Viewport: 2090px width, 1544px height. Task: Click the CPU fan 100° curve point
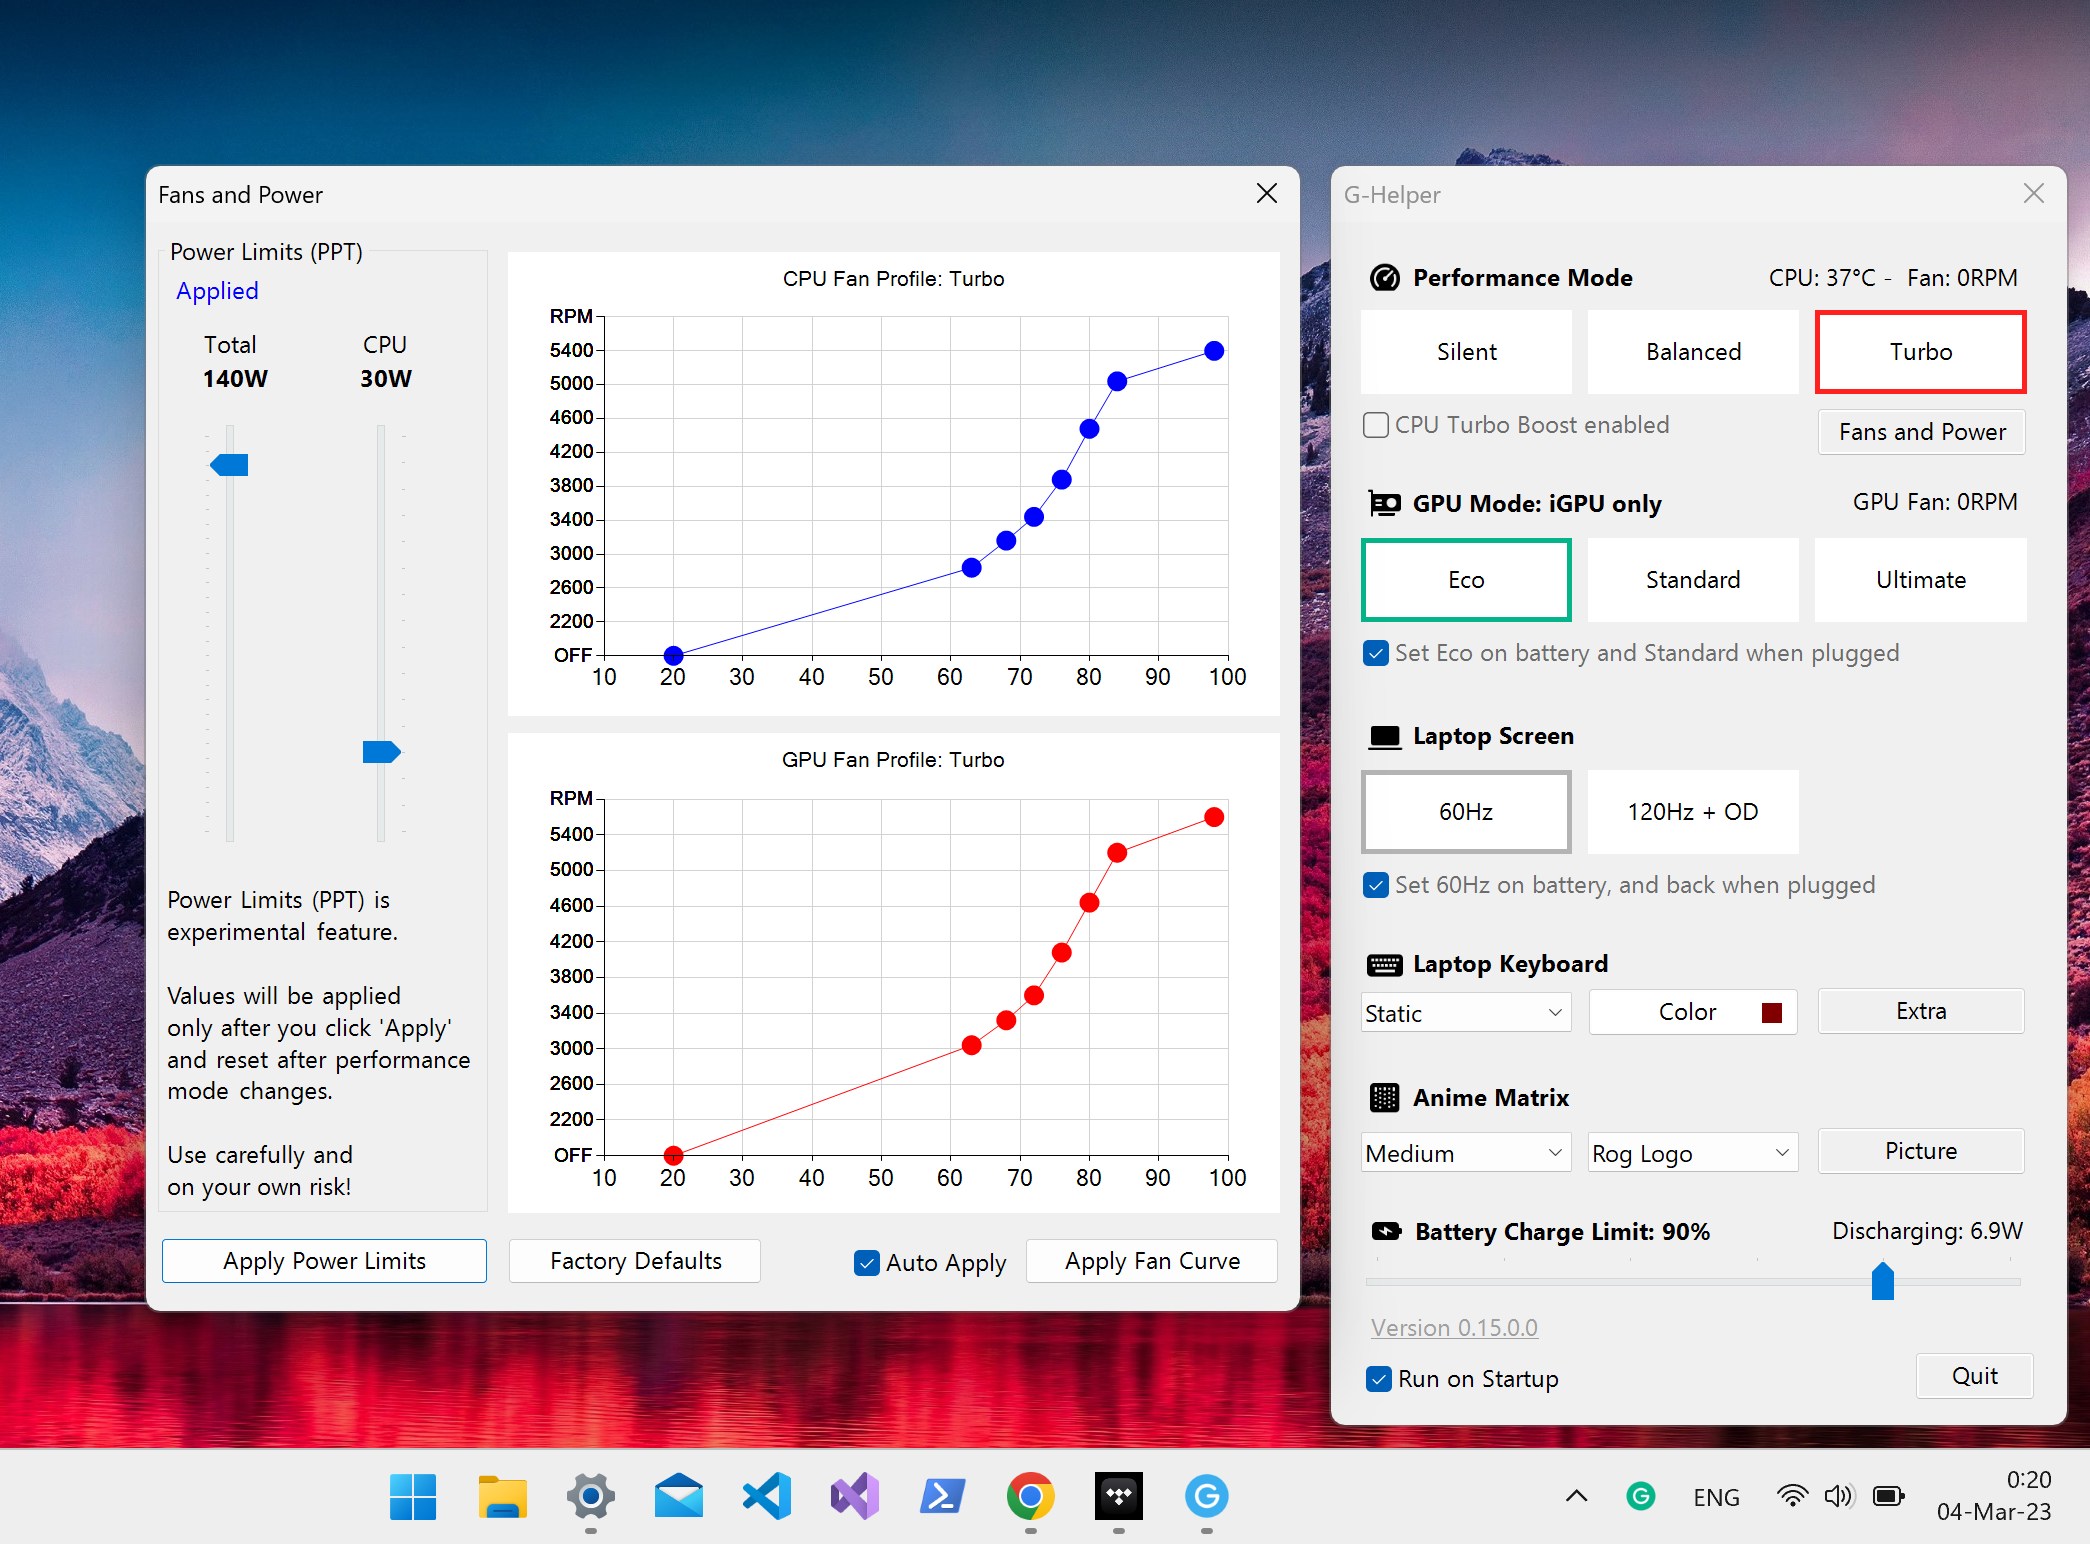click(1214, 351)
